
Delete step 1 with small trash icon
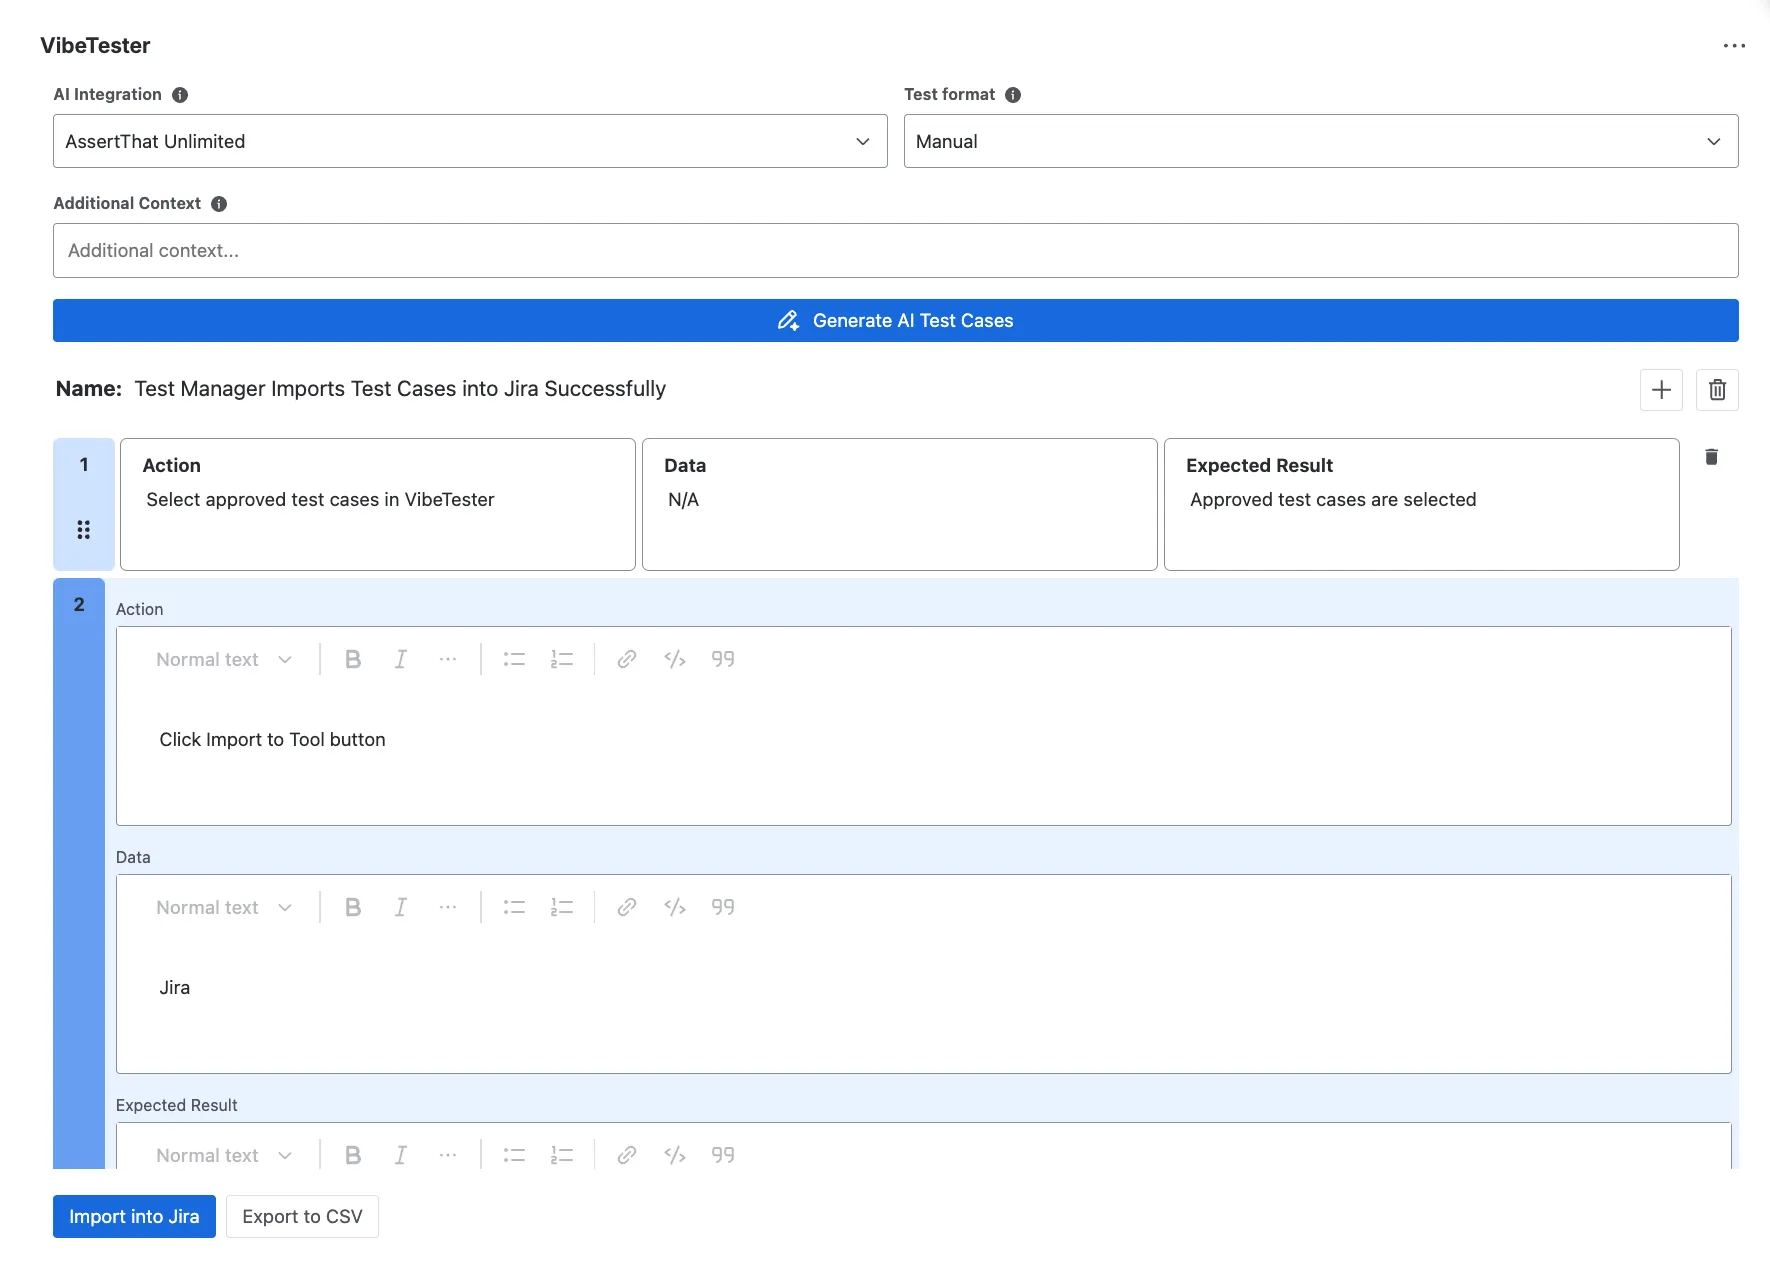point(1711,457)
